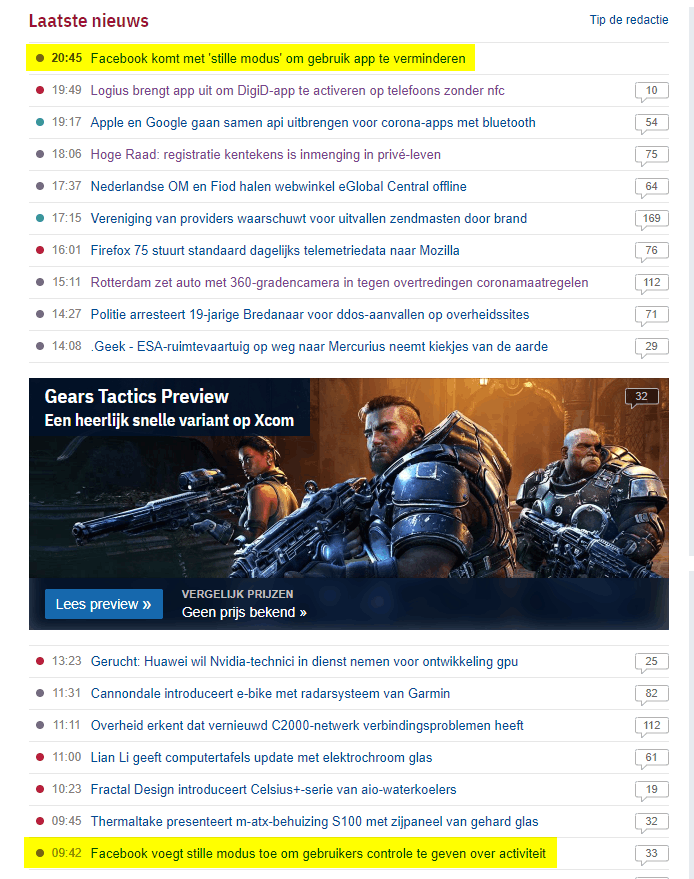Click the 'Laatste nieuws' heading
Screen dimensions: 694x879
click(x=89, y=21)
